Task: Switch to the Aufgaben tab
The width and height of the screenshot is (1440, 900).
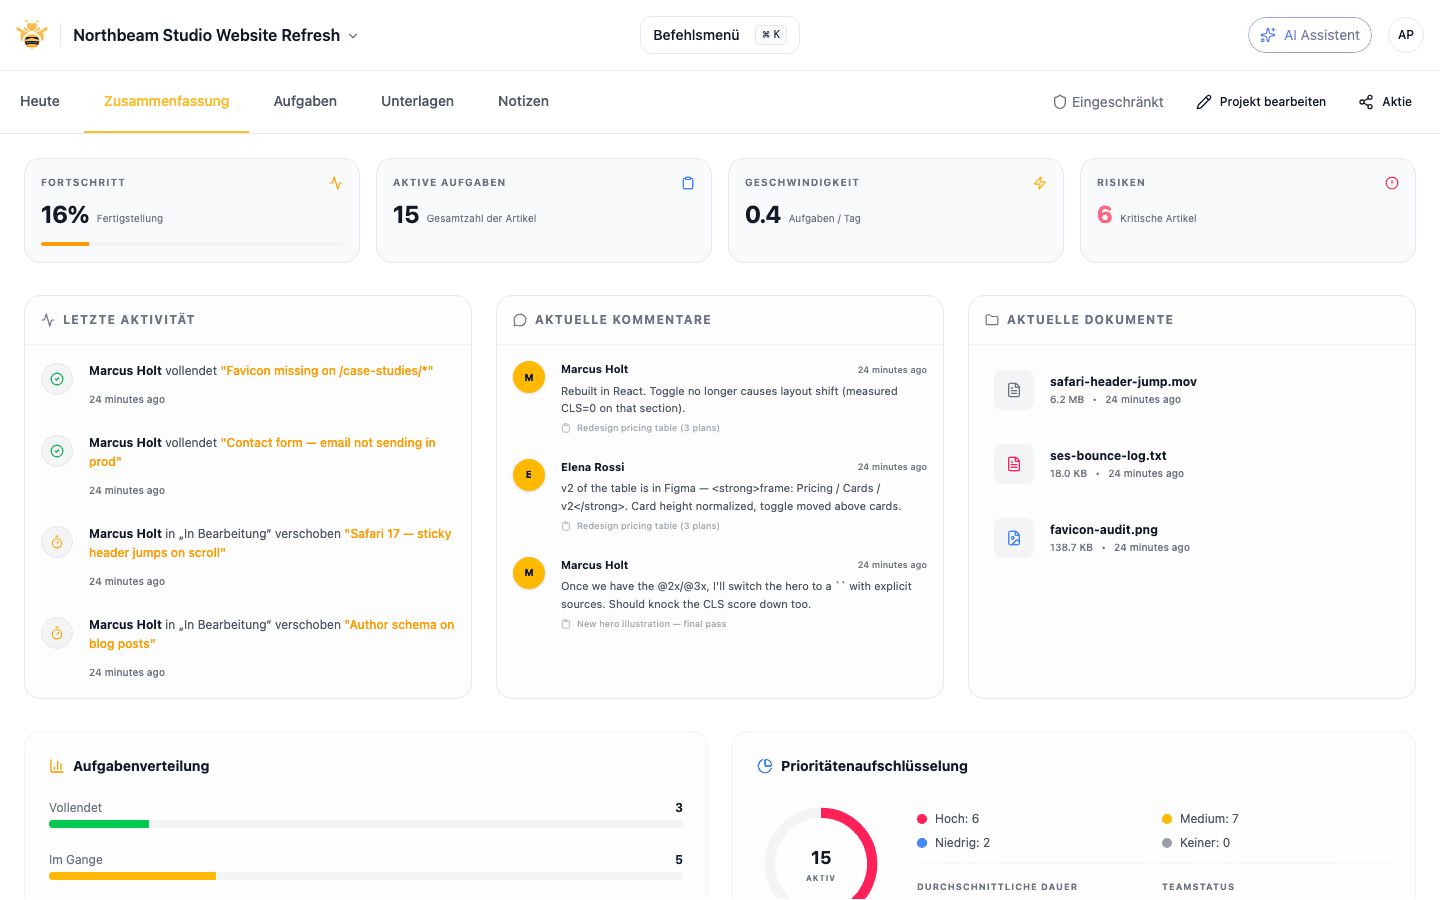Action: pos(305,101)
